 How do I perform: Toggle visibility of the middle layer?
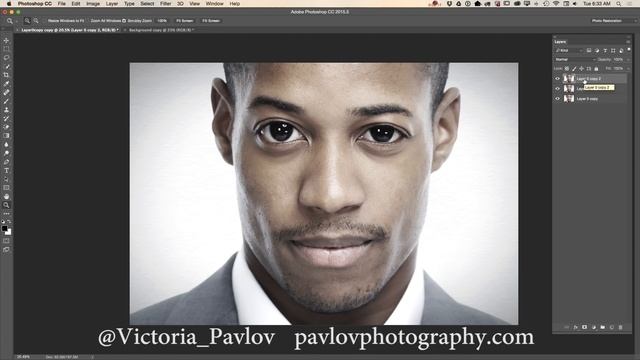click(558, 89)
